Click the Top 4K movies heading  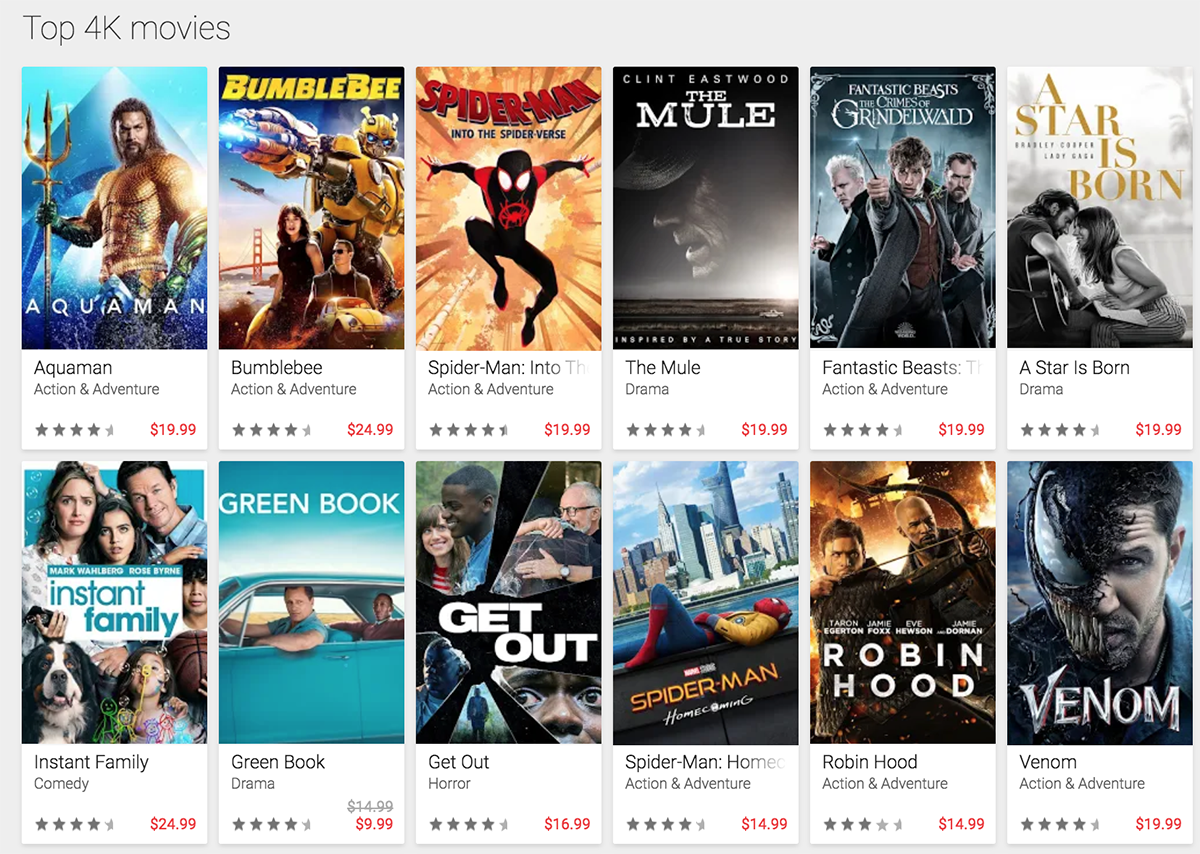(x=126, y=28)
